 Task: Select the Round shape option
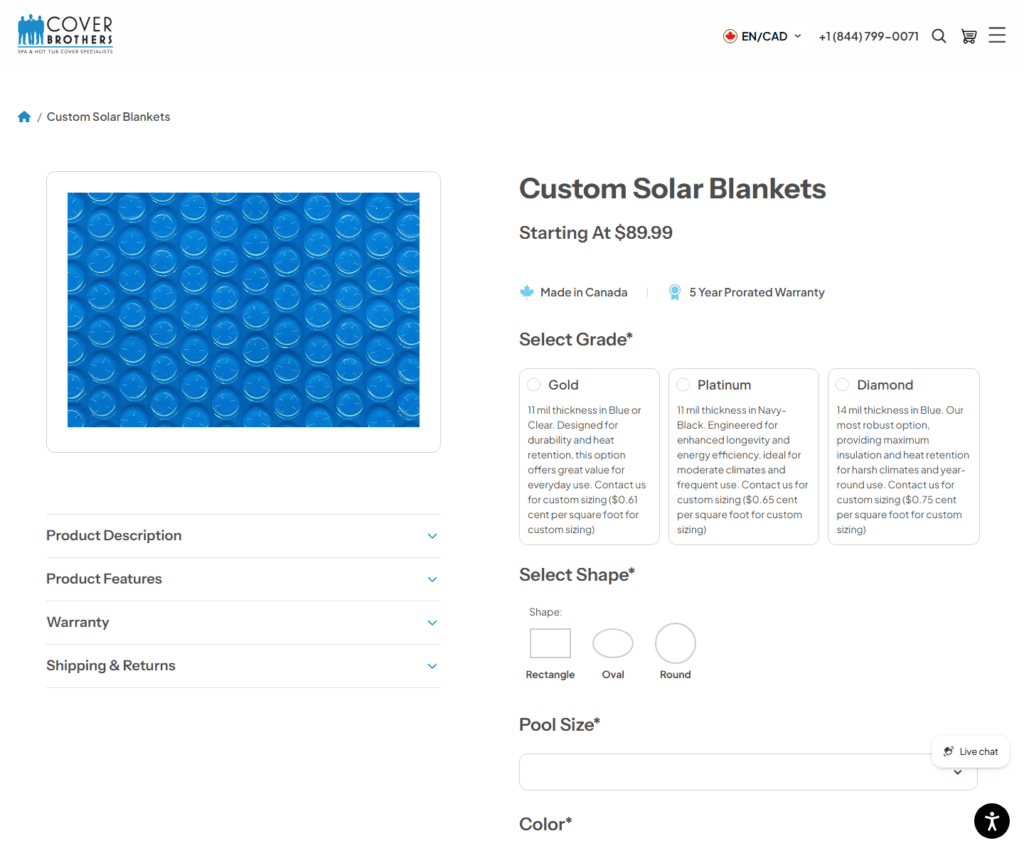(x=675, y=643)
